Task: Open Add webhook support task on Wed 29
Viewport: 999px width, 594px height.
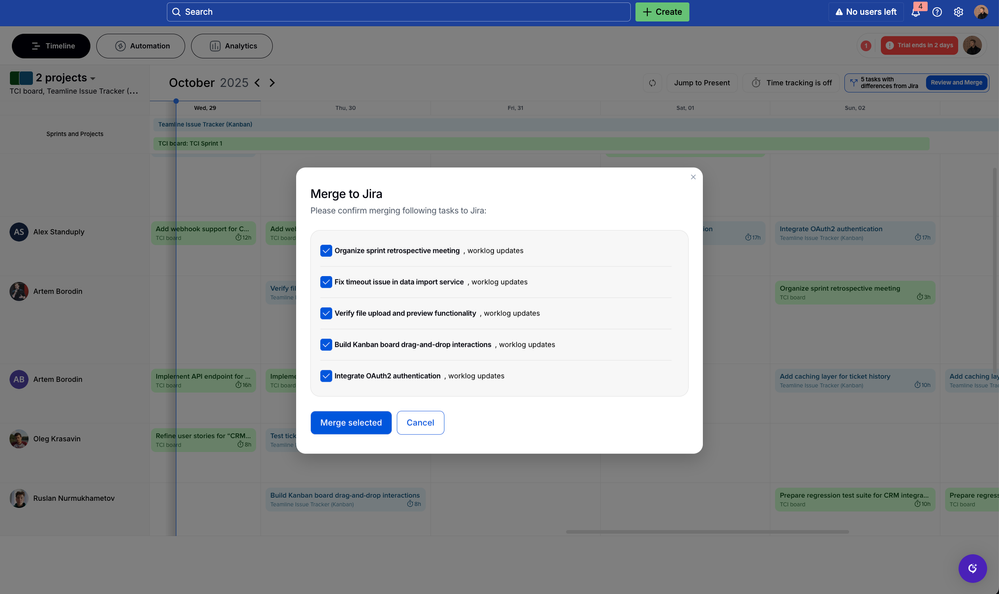Action: pyautogui.click(x=203, y=233)
